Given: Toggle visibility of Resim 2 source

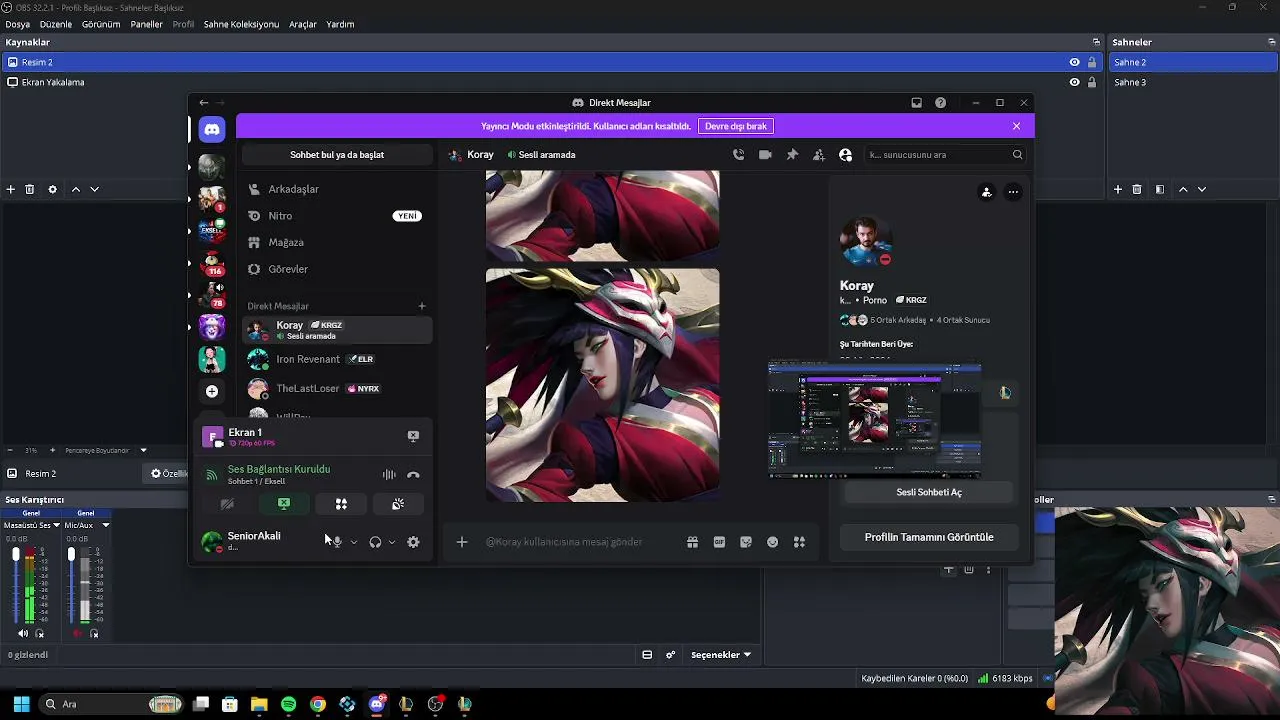Looking at the screenshot, I should [1075, 62].
